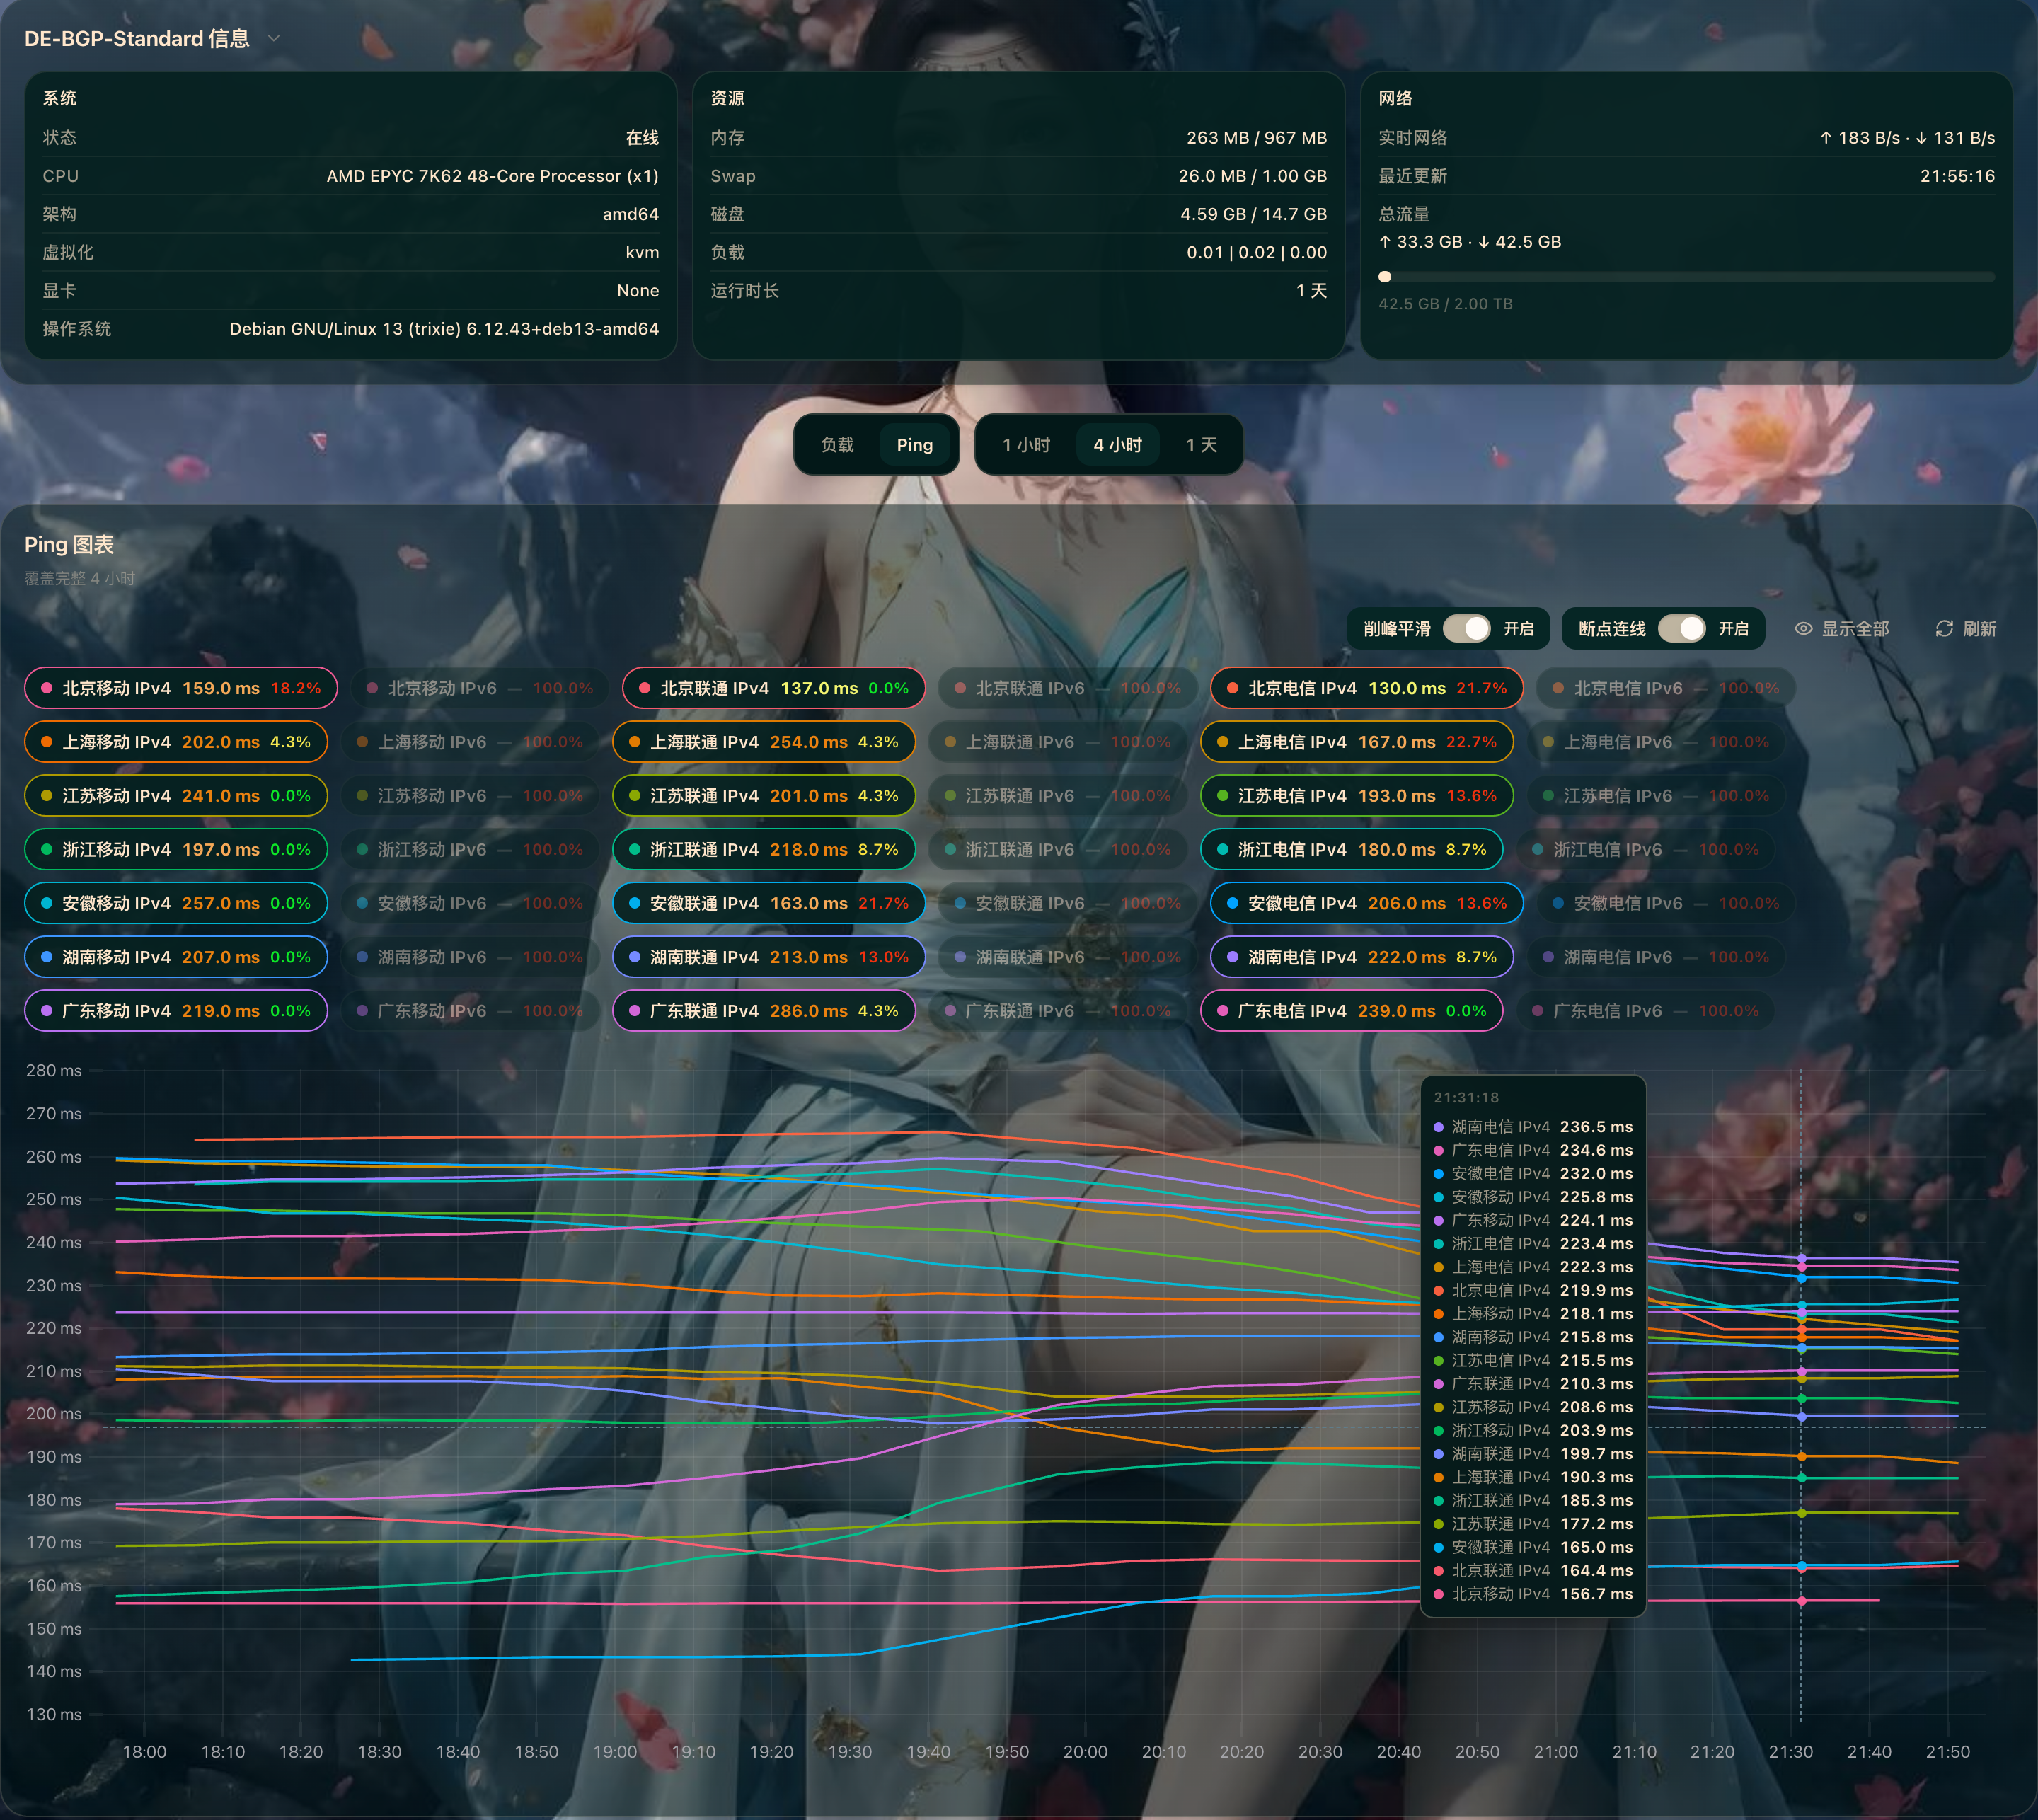This screenshot has width=2038, height=1820.
Task: Click the 浙江联通 IPv4 color dot
Action: pos(634,850)
